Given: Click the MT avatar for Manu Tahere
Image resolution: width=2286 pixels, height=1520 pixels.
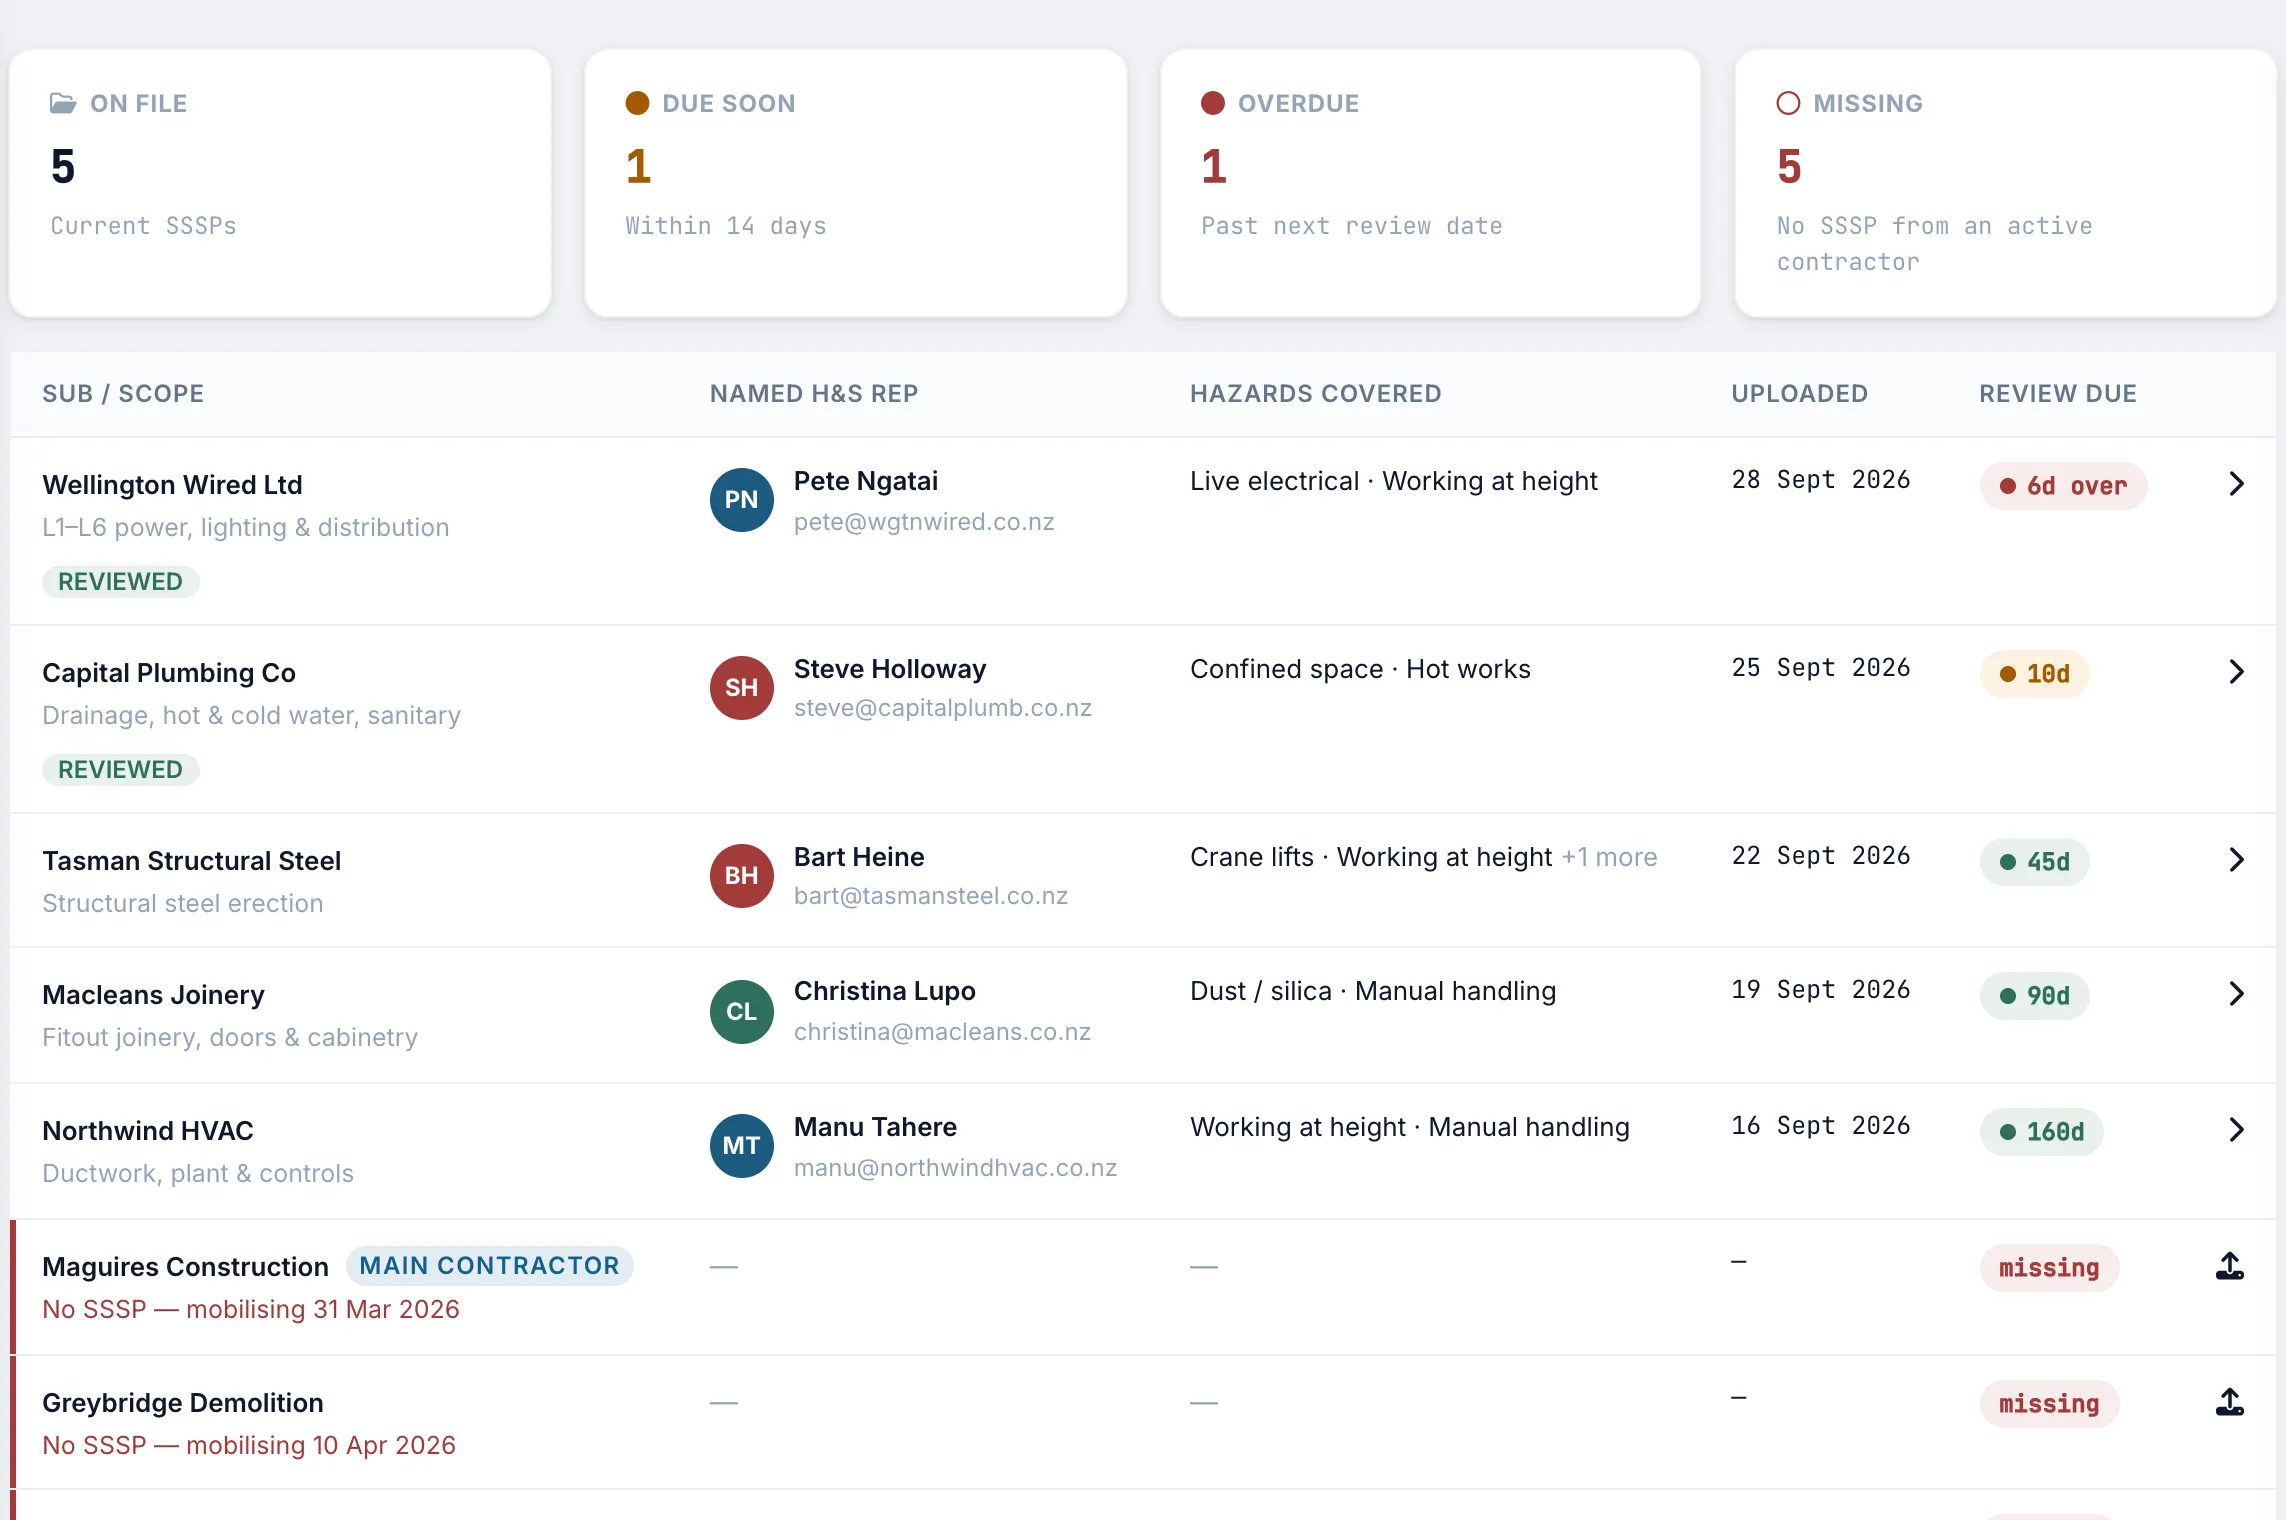Looking at the screenshot, I should pyautogui.click(x=741, y=1146).
